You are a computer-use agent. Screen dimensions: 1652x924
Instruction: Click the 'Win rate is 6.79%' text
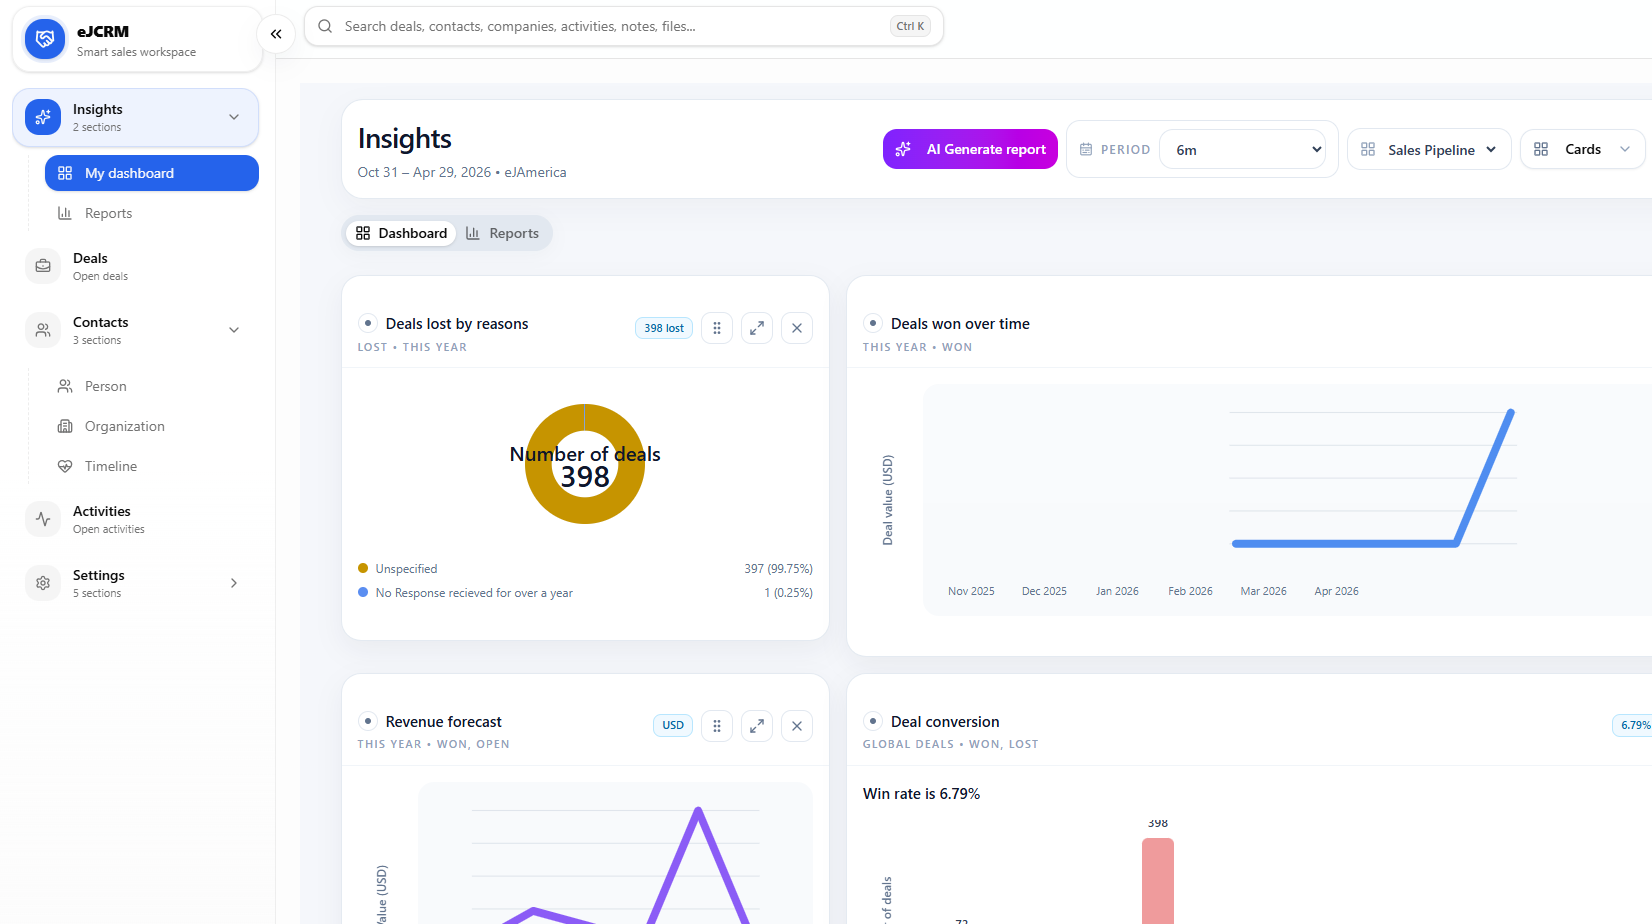pyautogui.click(x=921, y=794)
